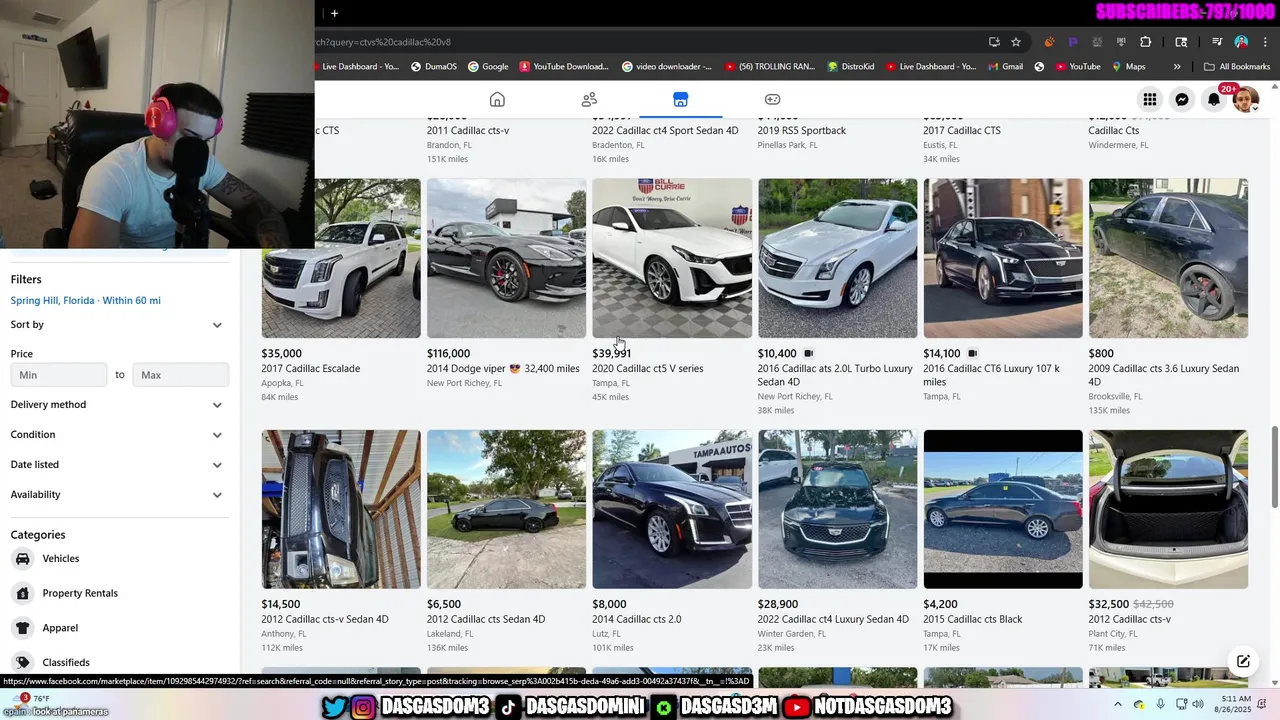1280x720 pixels.
Task: Open the DumaOS bookmark
Action: point(433,67)
